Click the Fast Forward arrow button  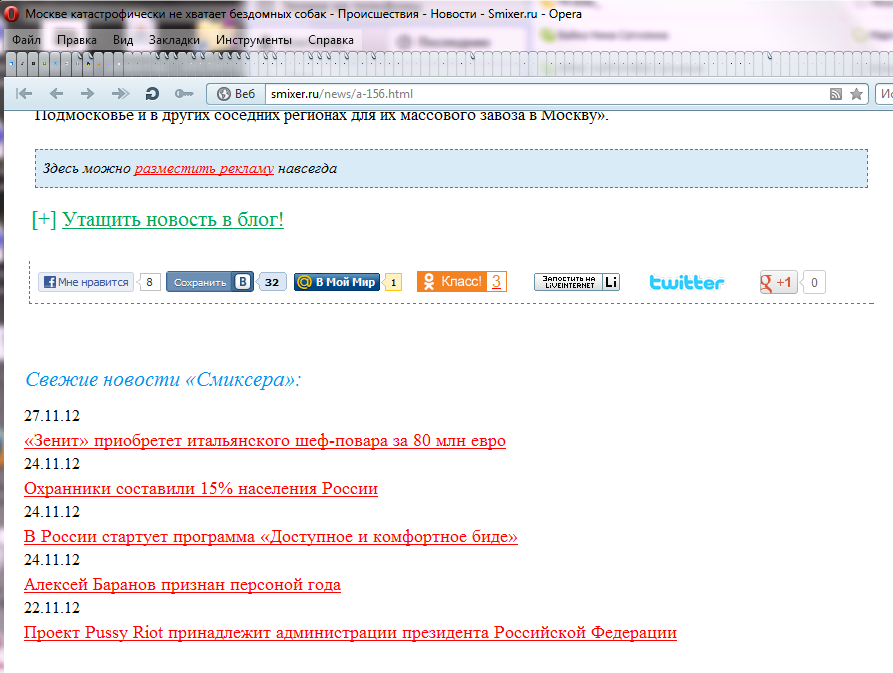pos(120,93)
